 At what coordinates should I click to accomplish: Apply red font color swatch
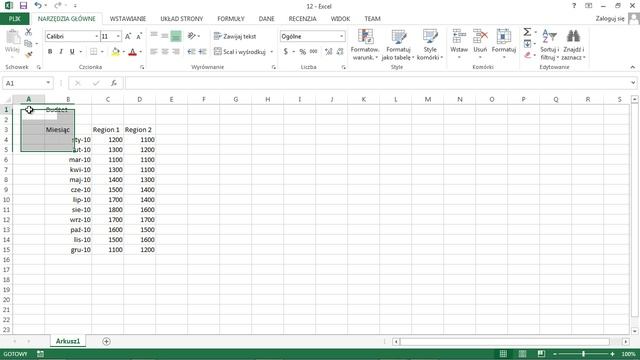pos(132,52)
